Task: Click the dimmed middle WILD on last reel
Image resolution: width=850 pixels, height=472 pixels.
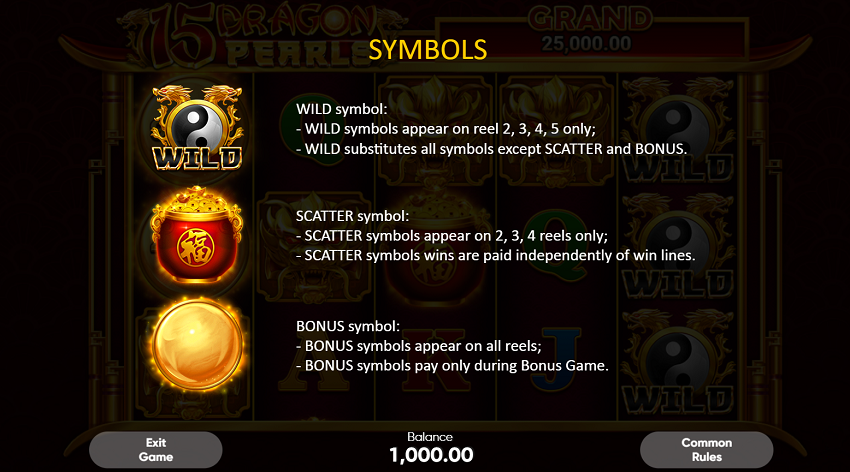Action: 678,247
